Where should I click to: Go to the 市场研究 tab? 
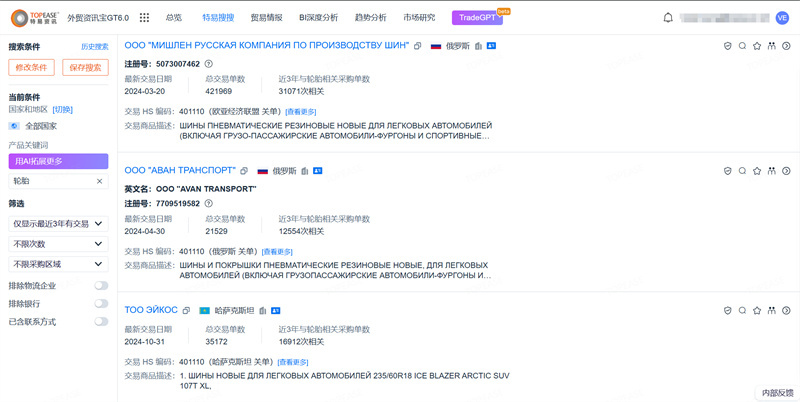tap(419, 18)
